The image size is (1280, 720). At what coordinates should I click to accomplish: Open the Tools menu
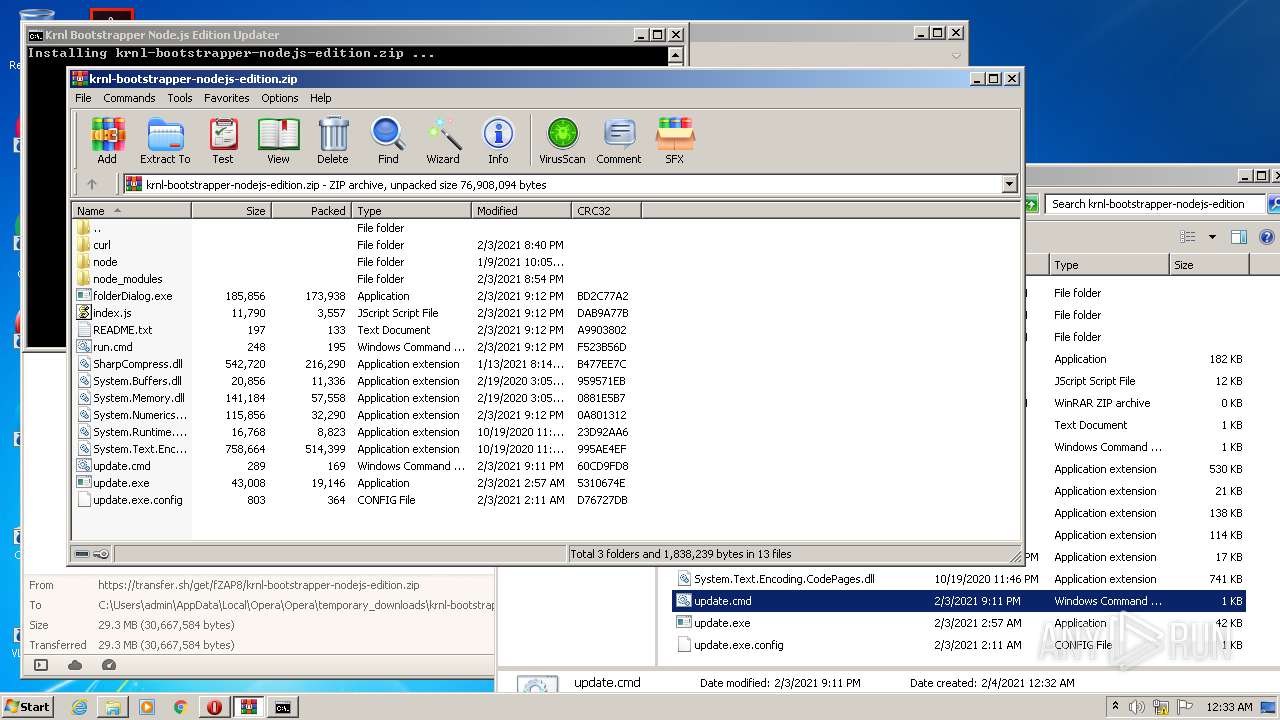click(180, 98)
